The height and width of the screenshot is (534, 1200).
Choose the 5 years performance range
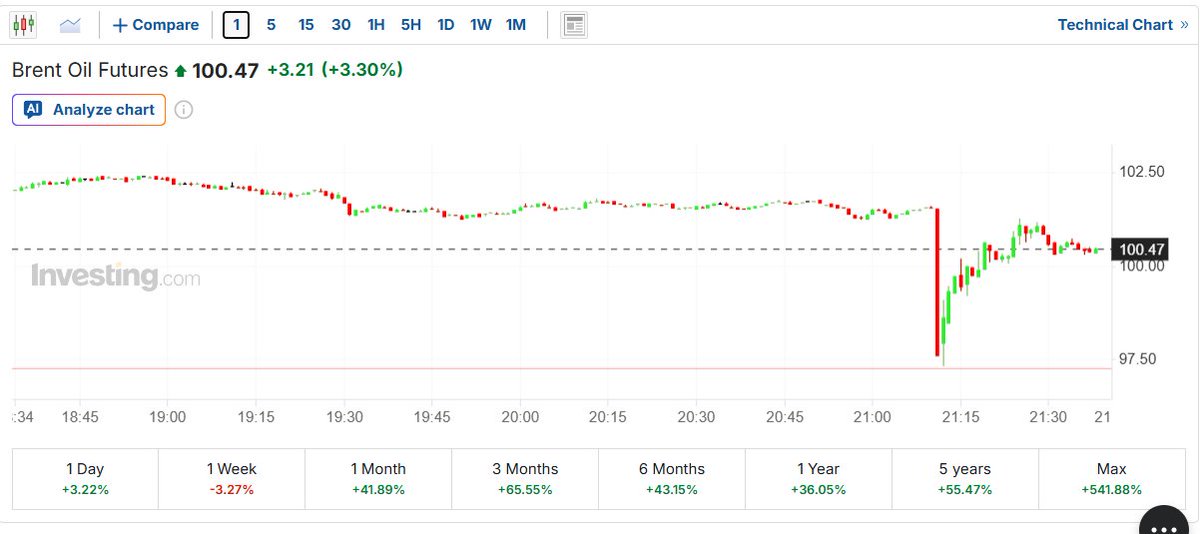(x=965, y=479)
